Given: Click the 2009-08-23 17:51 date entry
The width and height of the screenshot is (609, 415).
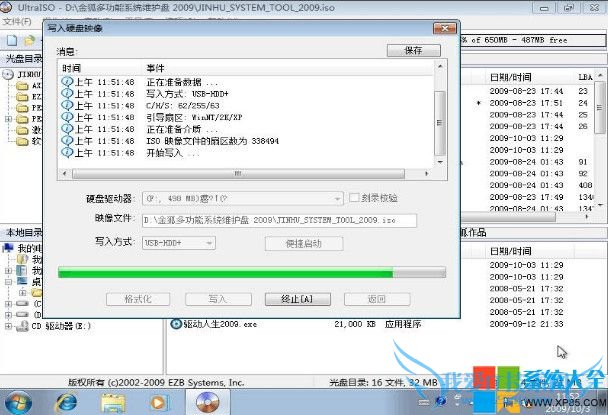Looking at the screenshot, I should click(x=526, y=103).
